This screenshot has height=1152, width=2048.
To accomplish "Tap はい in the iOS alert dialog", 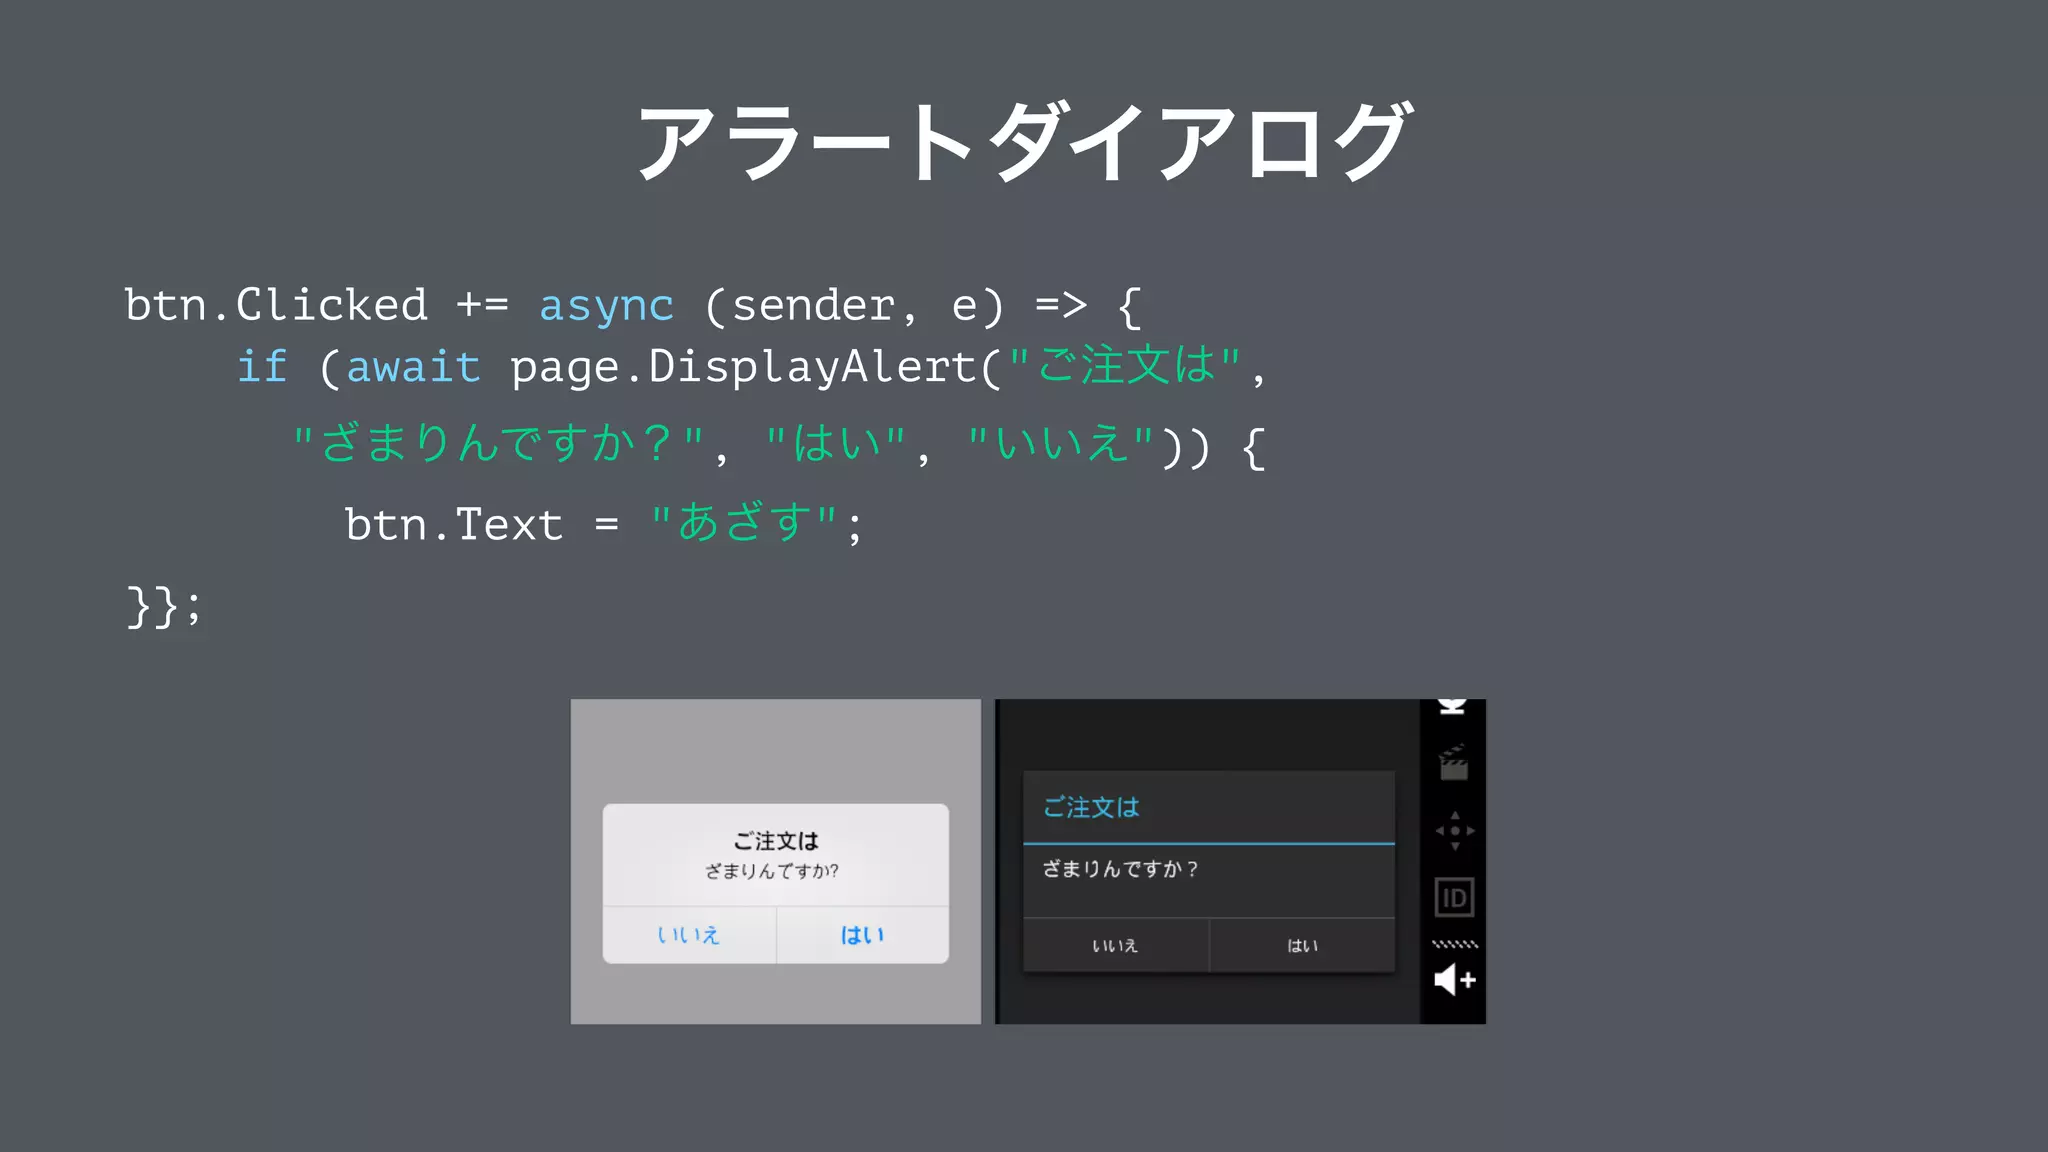I will pyautogui.click(x=862, y=935).
